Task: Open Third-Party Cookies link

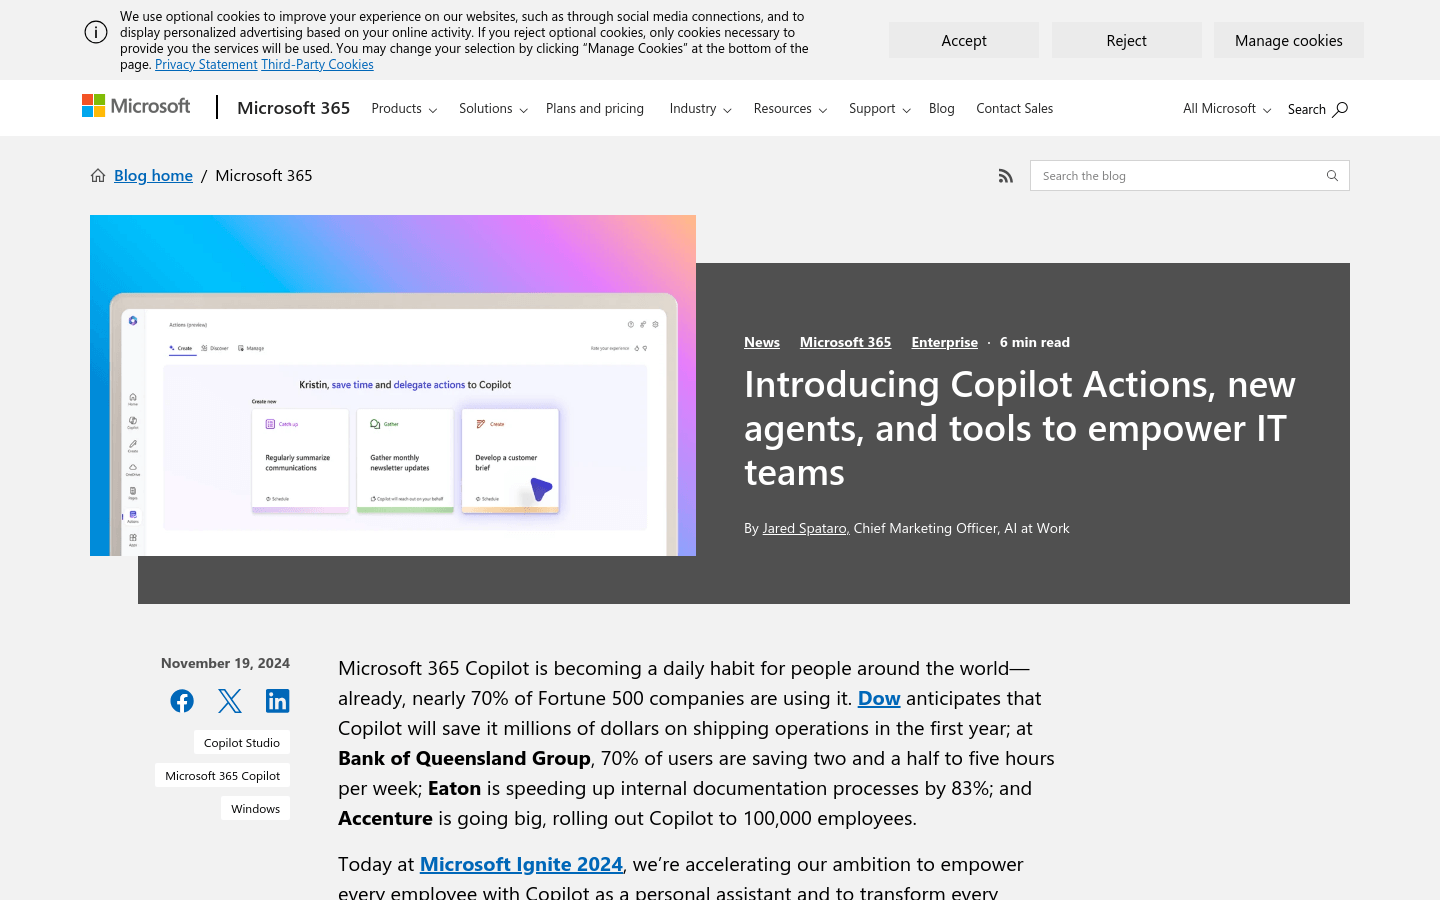Action: (x=317, y=64)
